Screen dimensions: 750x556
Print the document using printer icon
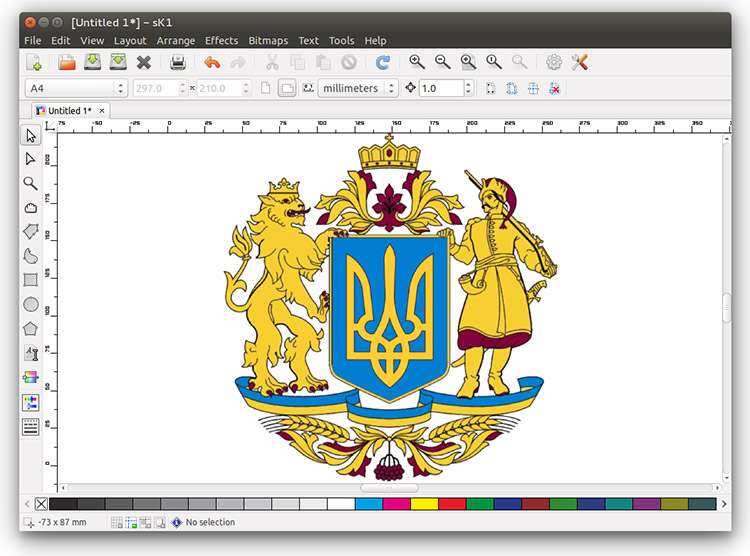coord(178,62)
